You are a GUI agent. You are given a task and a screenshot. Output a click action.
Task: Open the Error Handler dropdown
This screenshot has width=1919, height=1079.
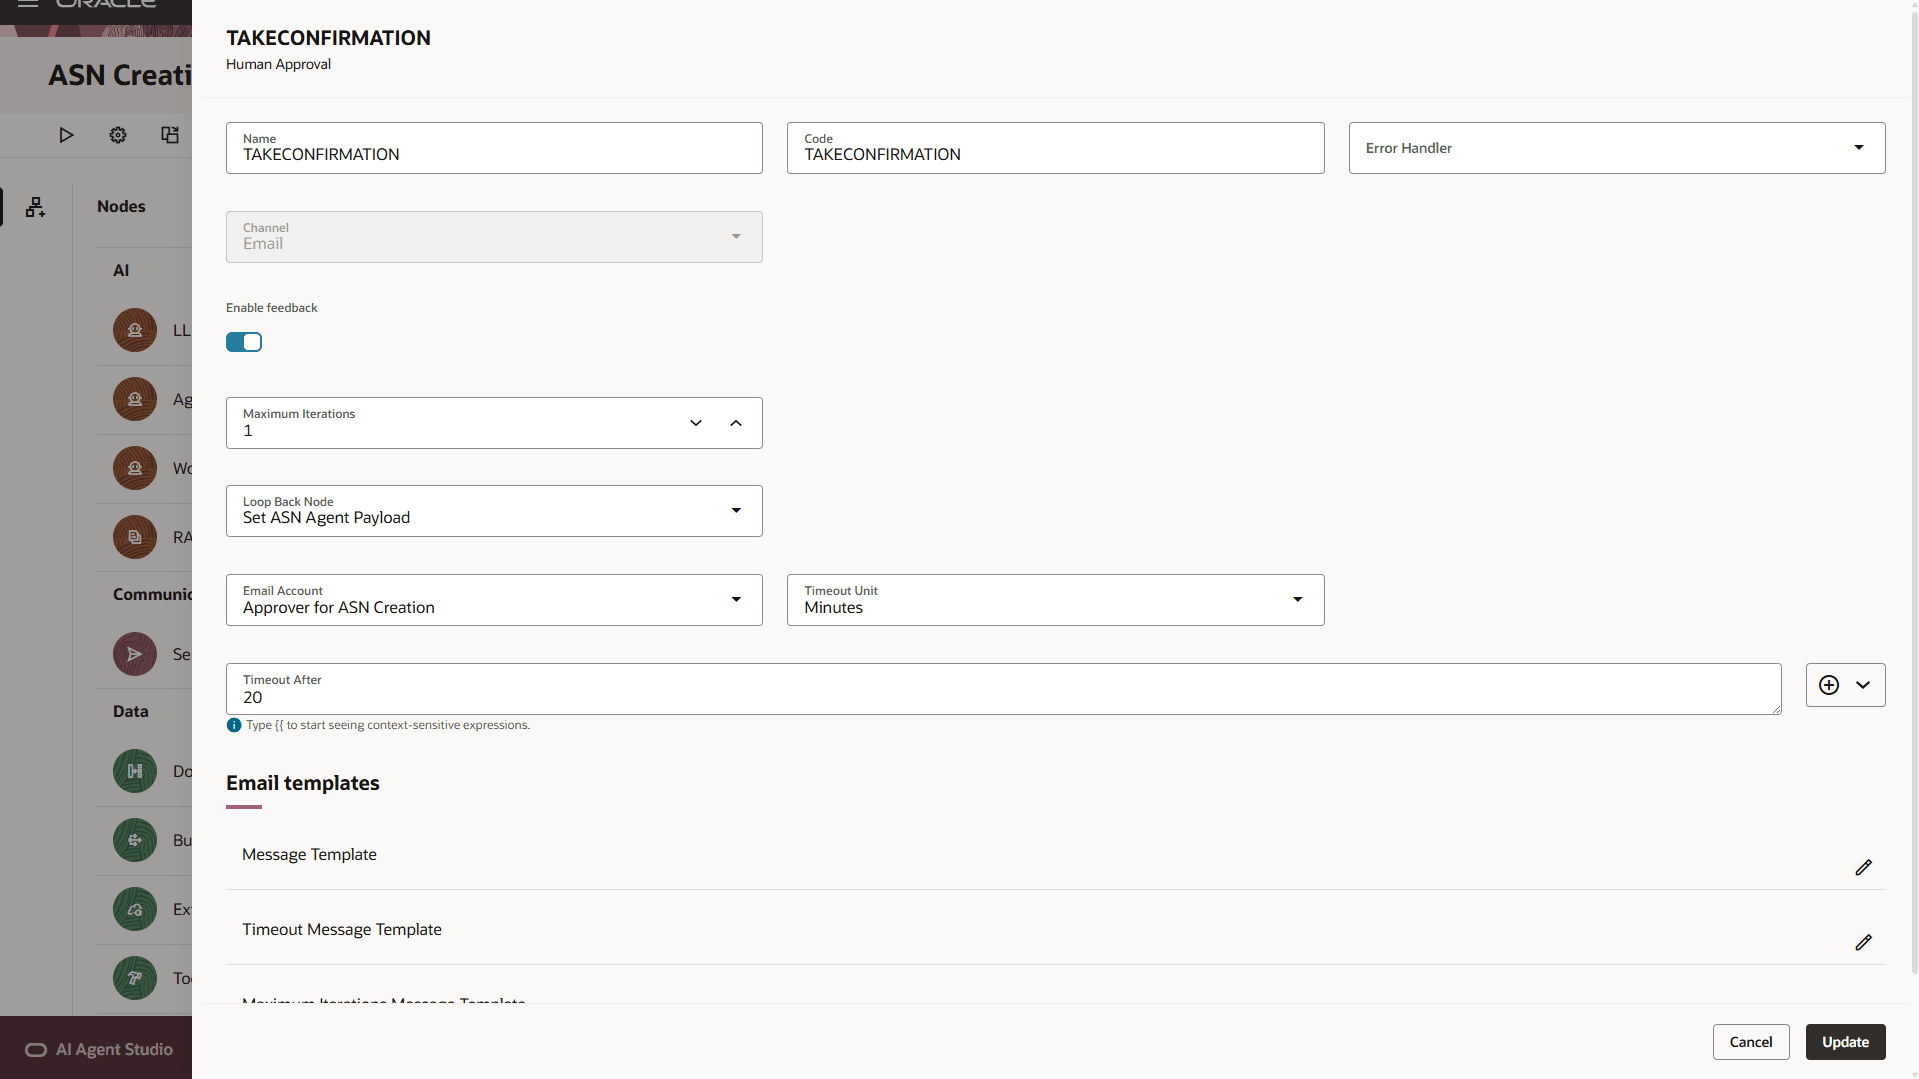pos(1858,147)
